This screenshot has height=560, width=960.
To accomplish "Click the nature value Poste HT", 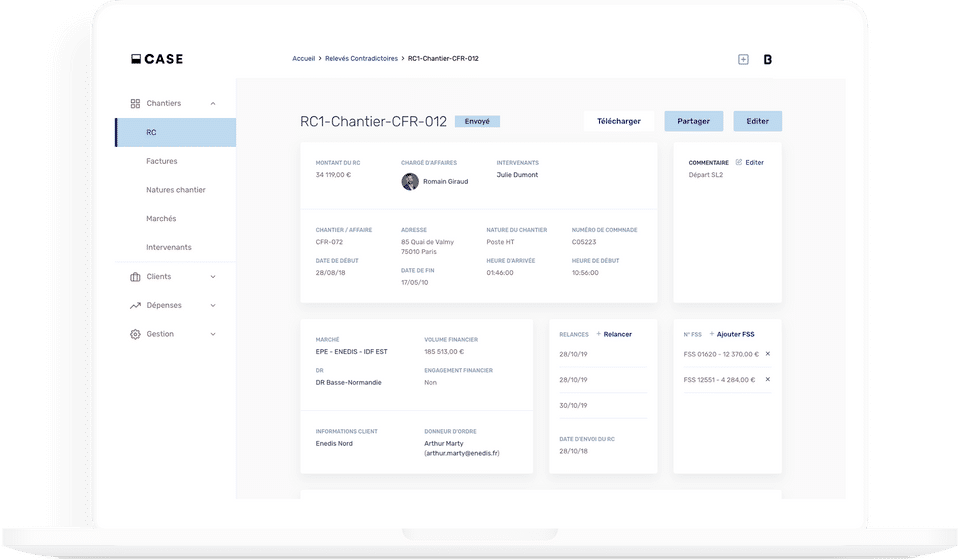I will 500,242.
